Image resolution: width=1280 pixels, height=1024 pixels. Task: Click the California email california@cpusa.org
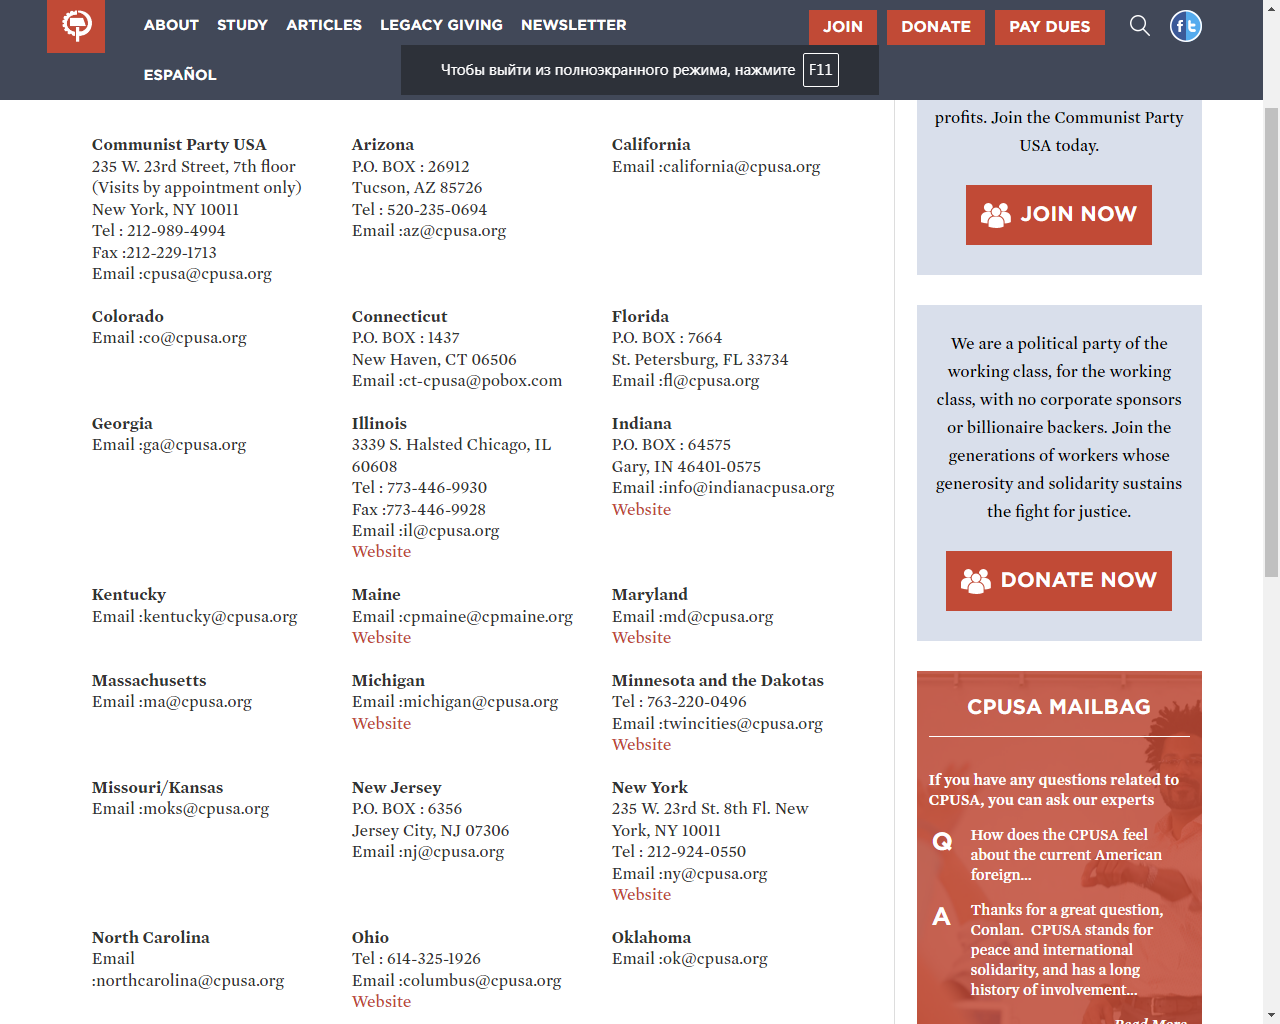(741, 167)
